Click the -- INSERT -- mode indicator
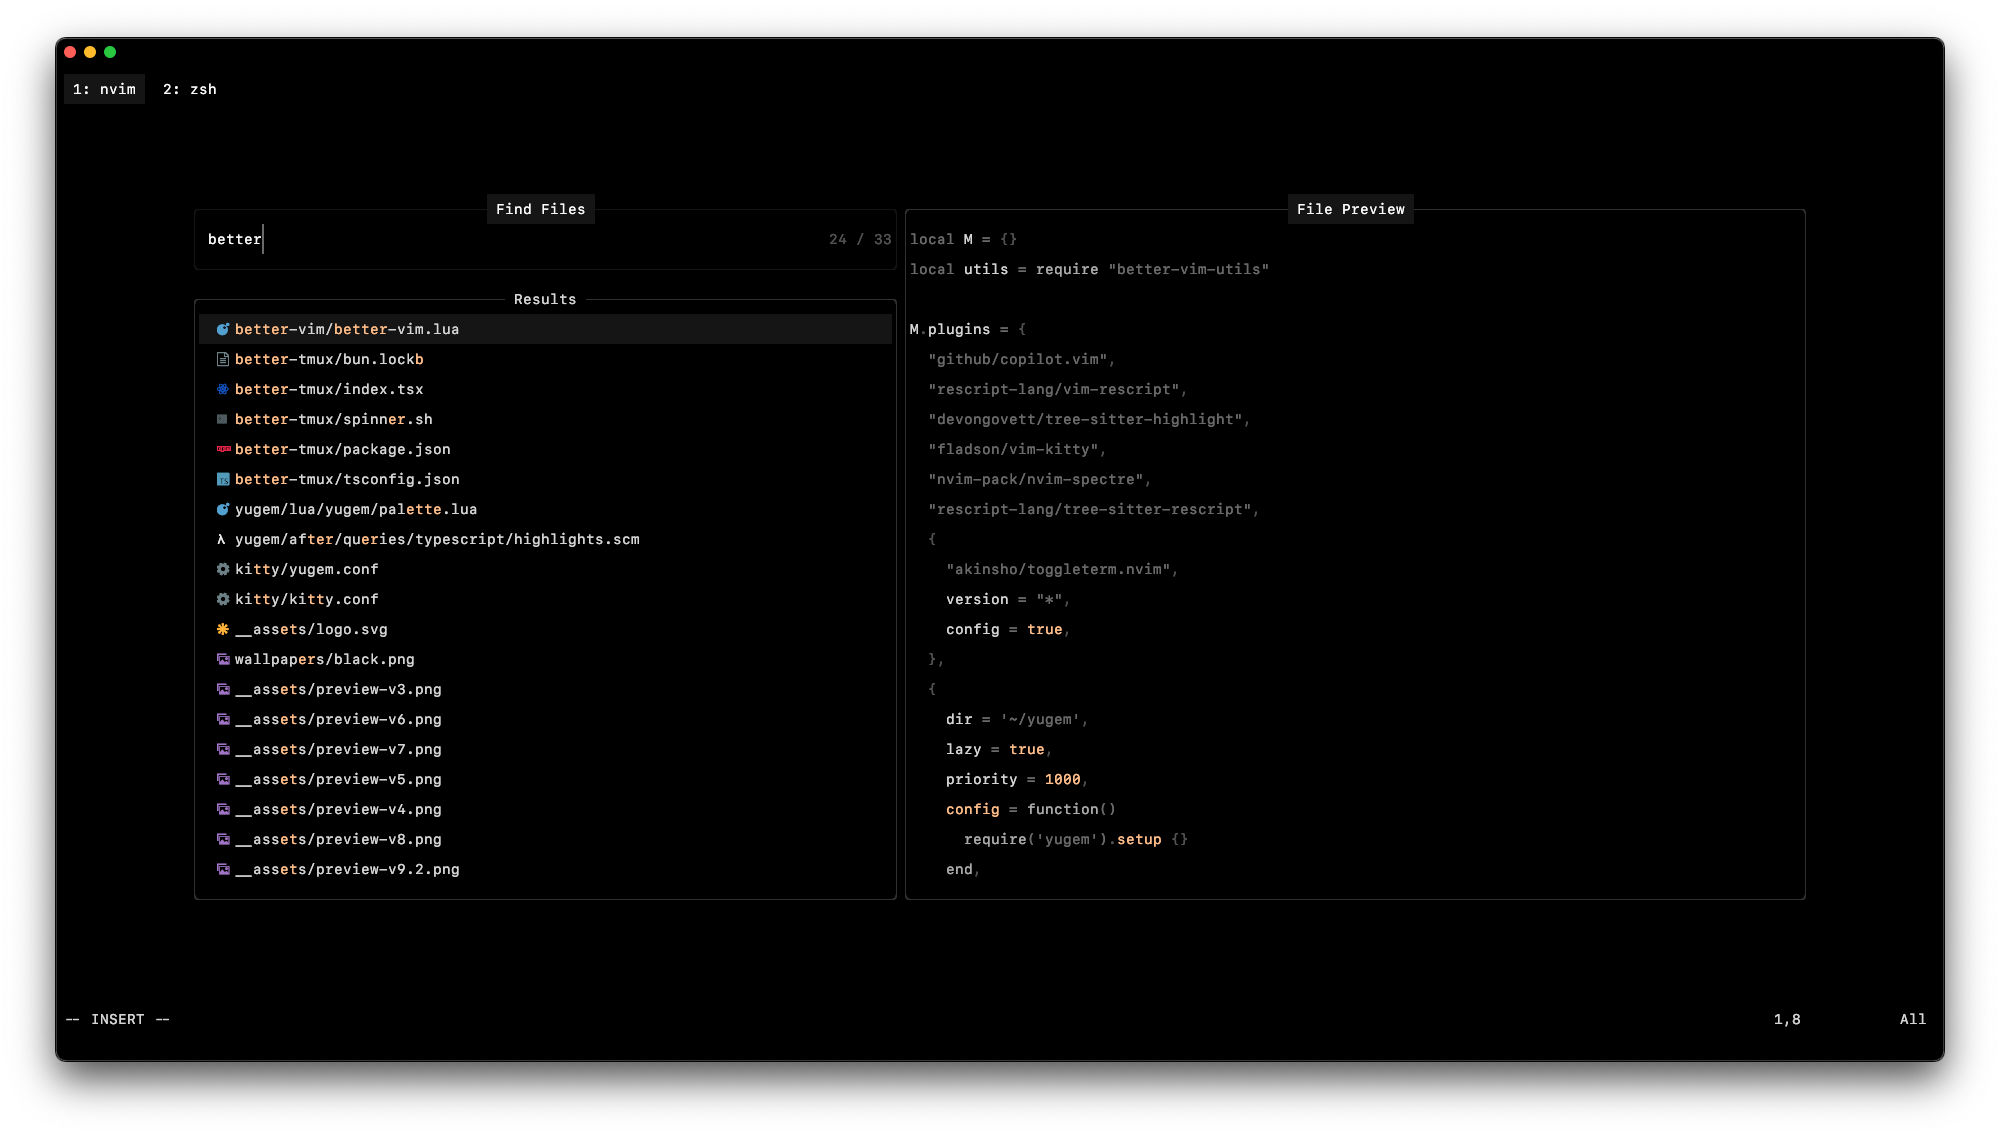2000x1135 pixels. coord(118,1019)
